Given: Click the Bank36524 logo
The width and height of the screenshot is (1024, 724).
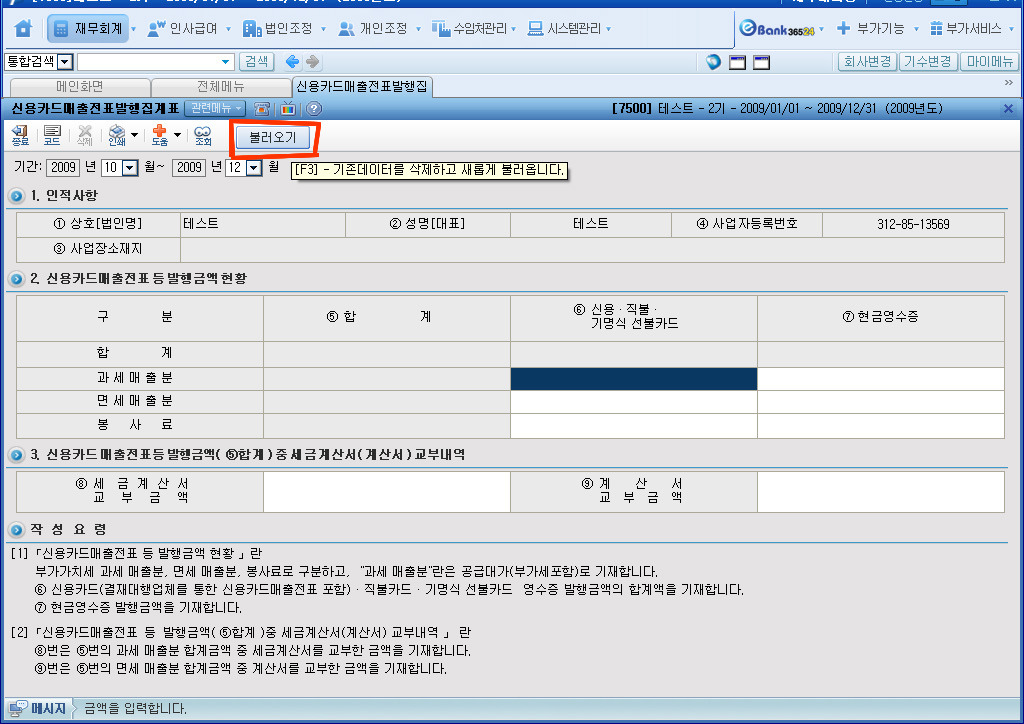Looking at the screenshot, I should click(x=776, y=29).
